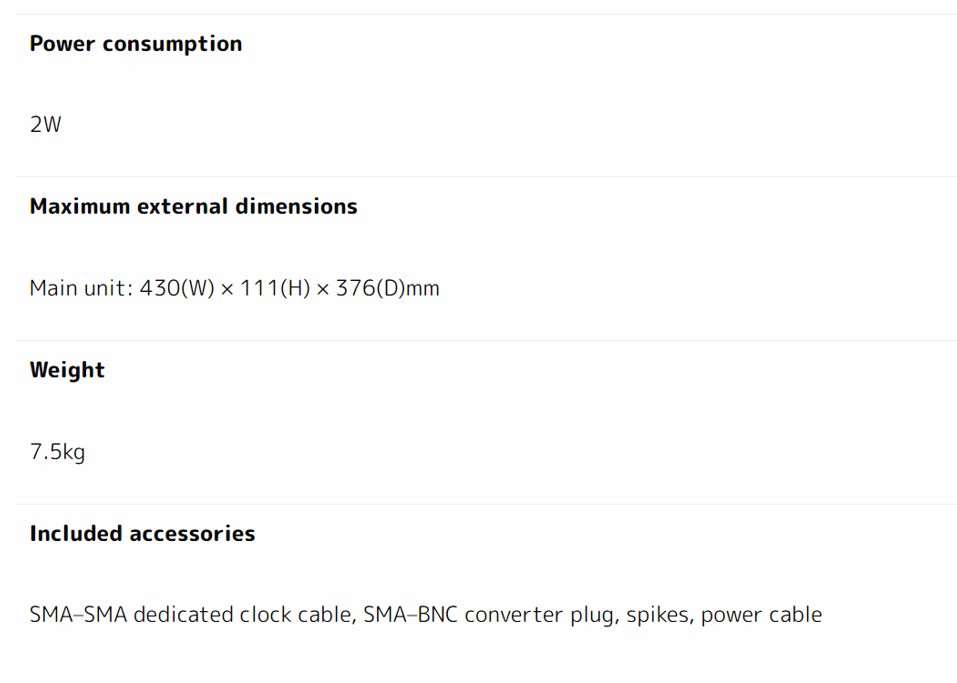Click the word "dimensions" in heading
This screenshot has height=683, width=957.
tap(296, 207)
